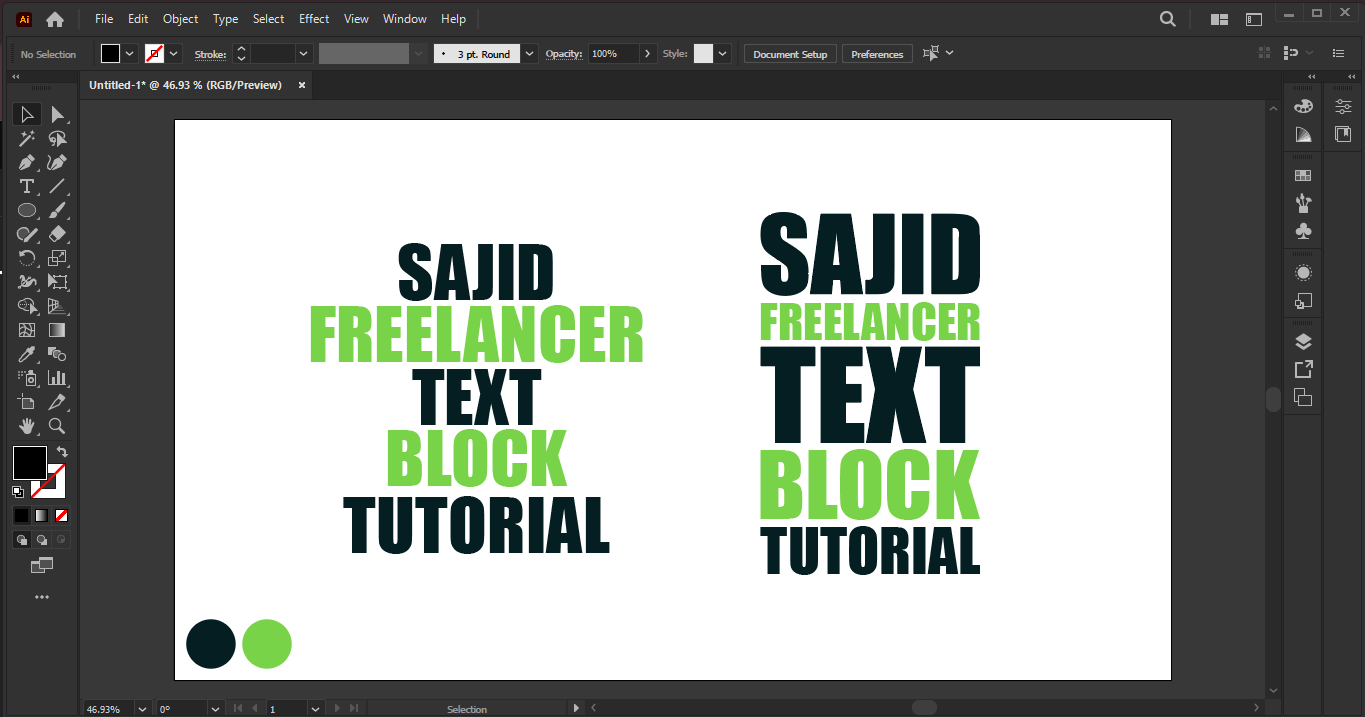The height and width of the screenshot is (717, 1365).
Task: Open the Window menu
Action: 405,19
